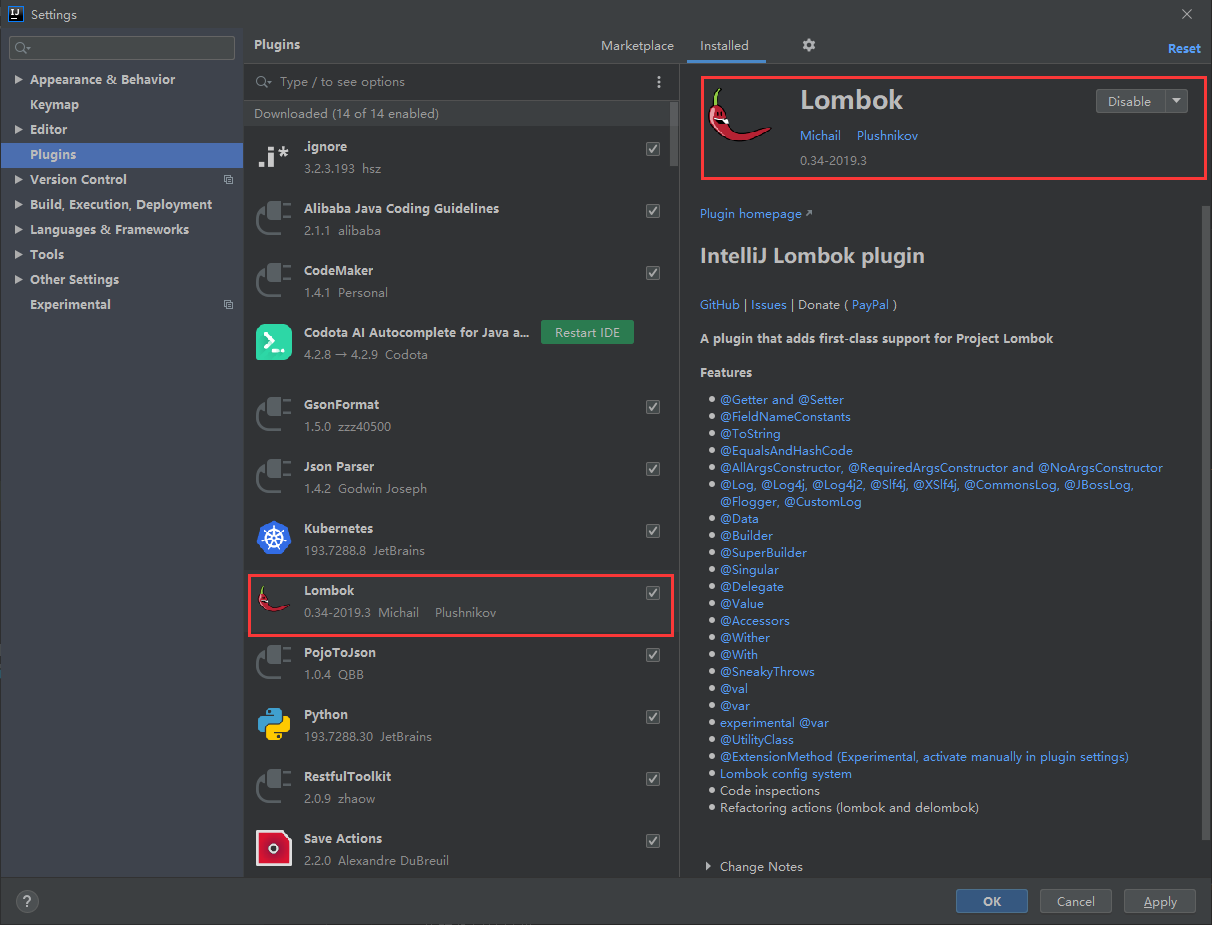The height and width of the screenshot is (925, 1212).
Task: Expand the Tools settings tree arrow
Action: [x=19, y=255]
